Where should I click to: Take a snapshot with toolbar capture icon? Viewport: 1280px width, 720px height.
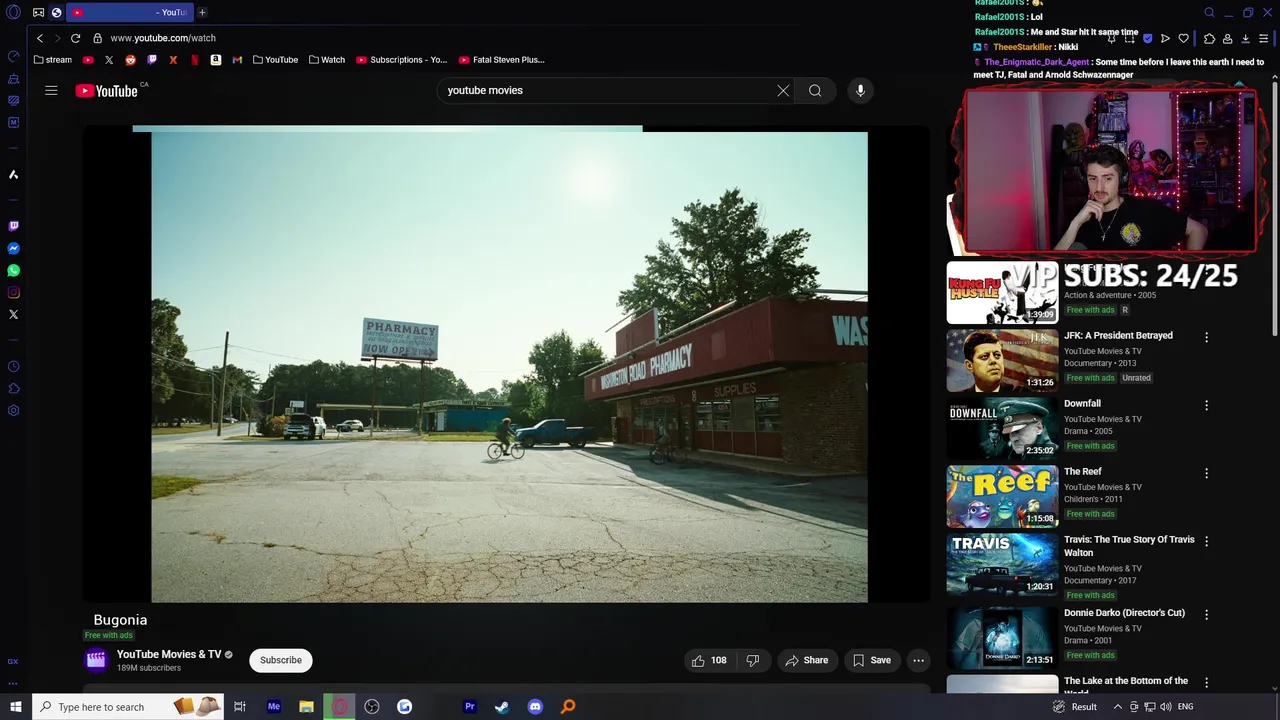[x=1129, y=38]
